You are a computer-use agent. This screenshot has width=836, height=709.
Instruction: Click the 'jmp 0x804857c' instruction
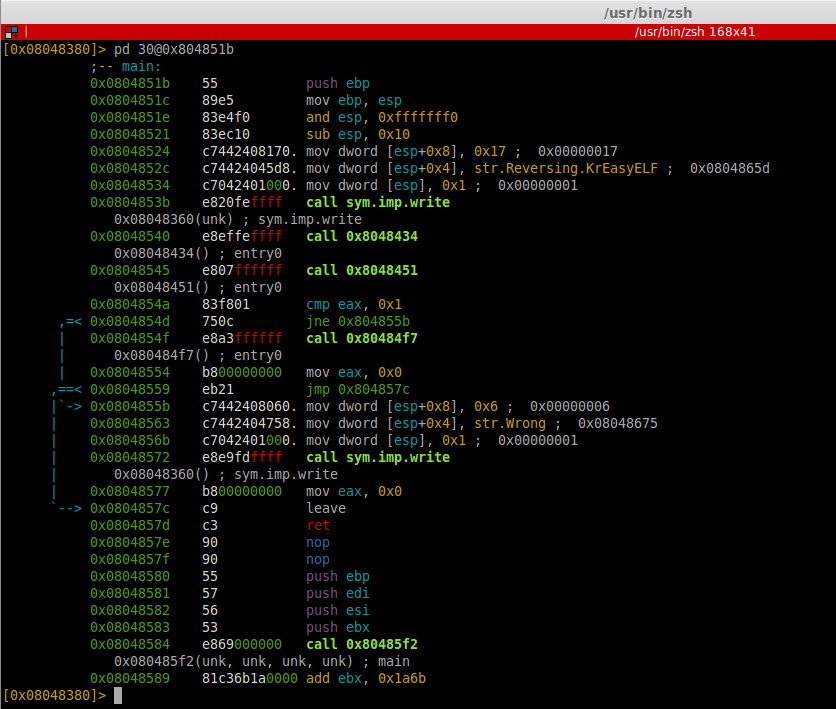(358, 390)
